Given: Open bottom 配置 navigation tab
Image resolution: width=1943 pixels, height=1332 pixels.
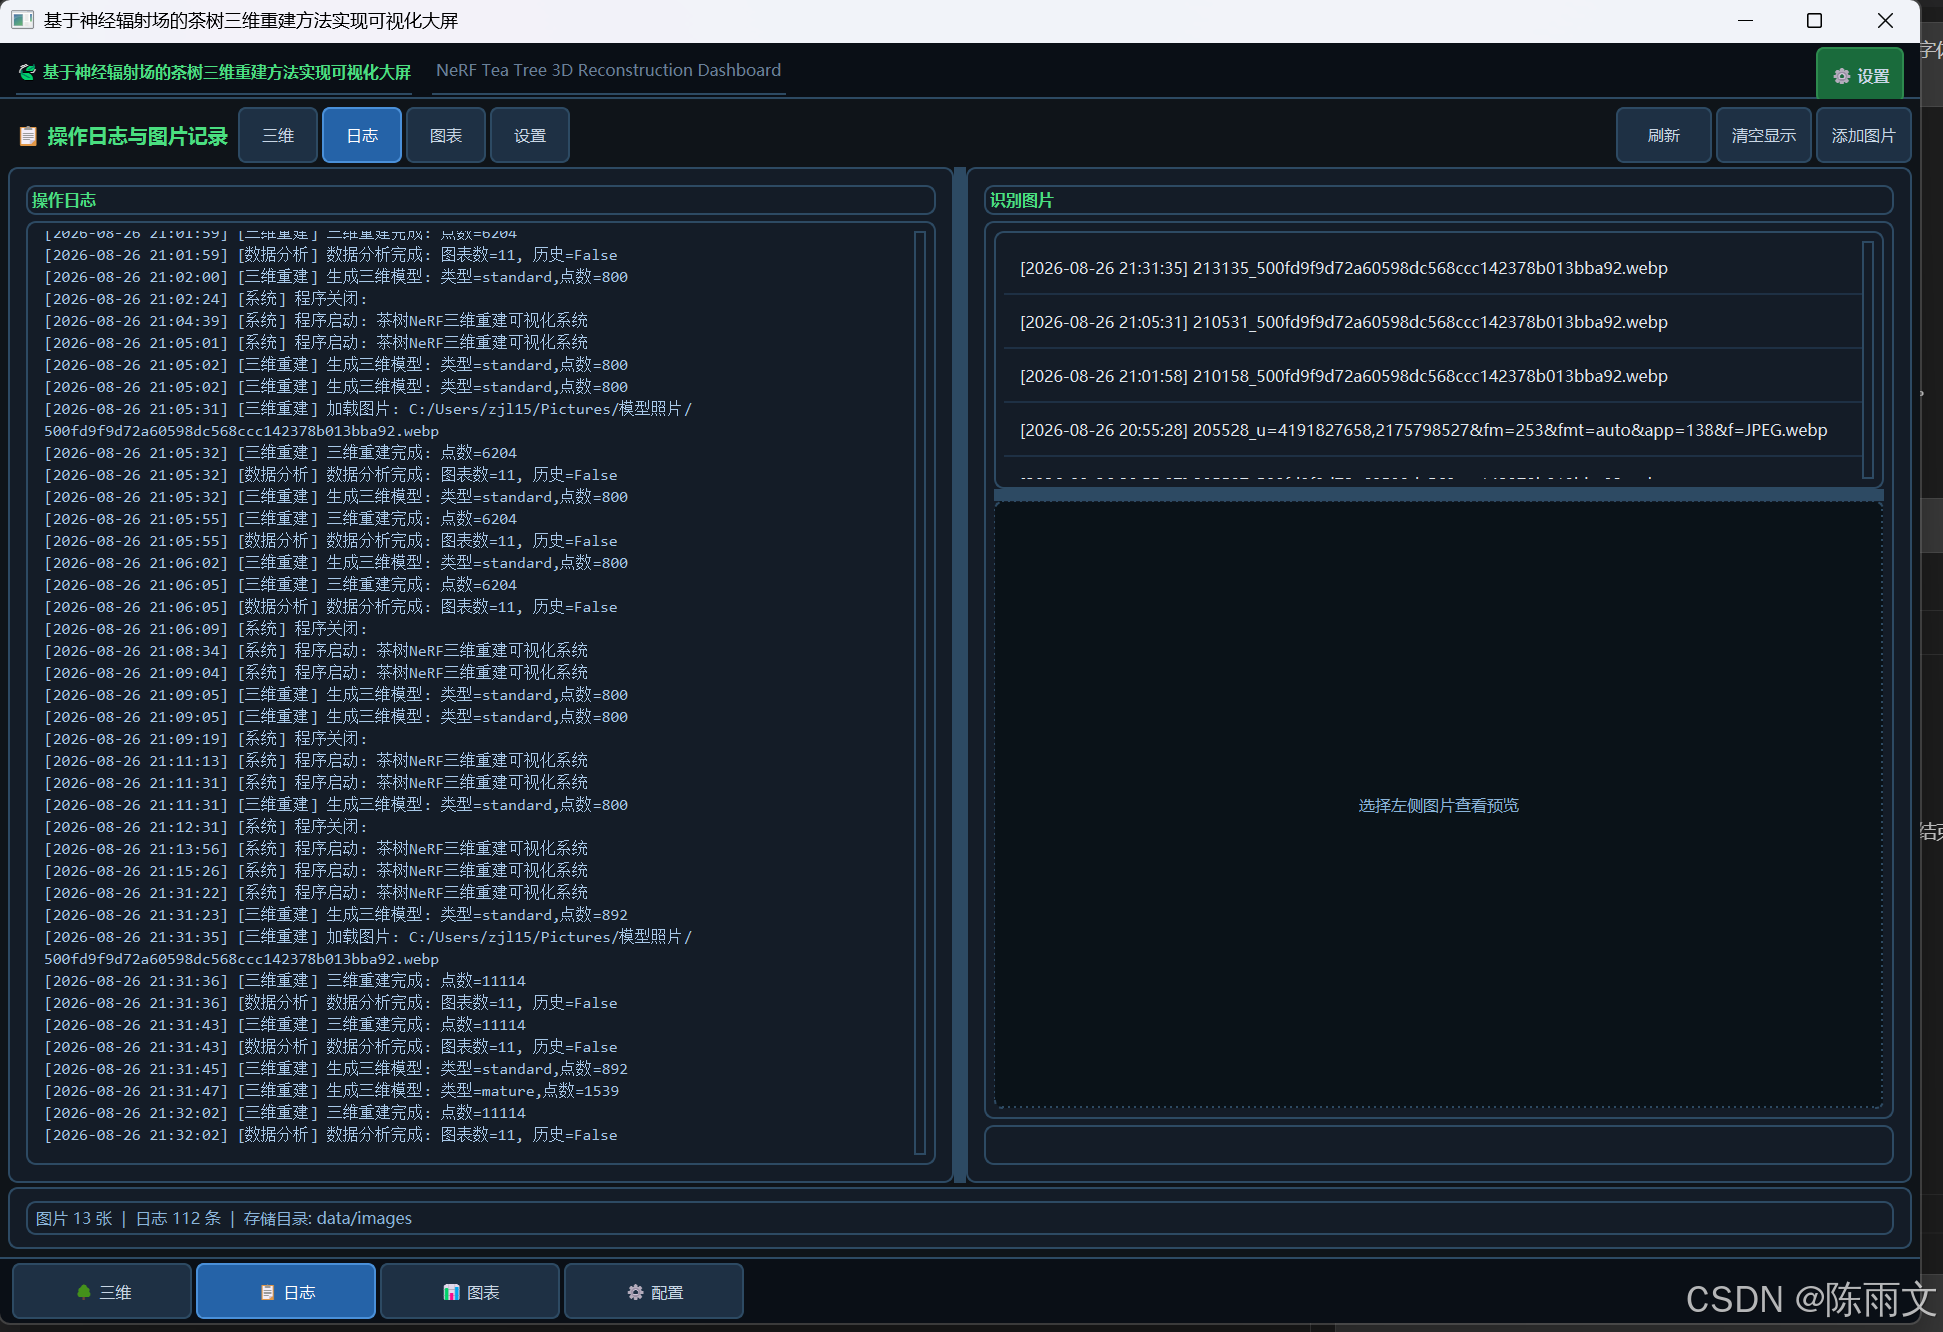Looking at the screenshot, I should coord(654,1291).
